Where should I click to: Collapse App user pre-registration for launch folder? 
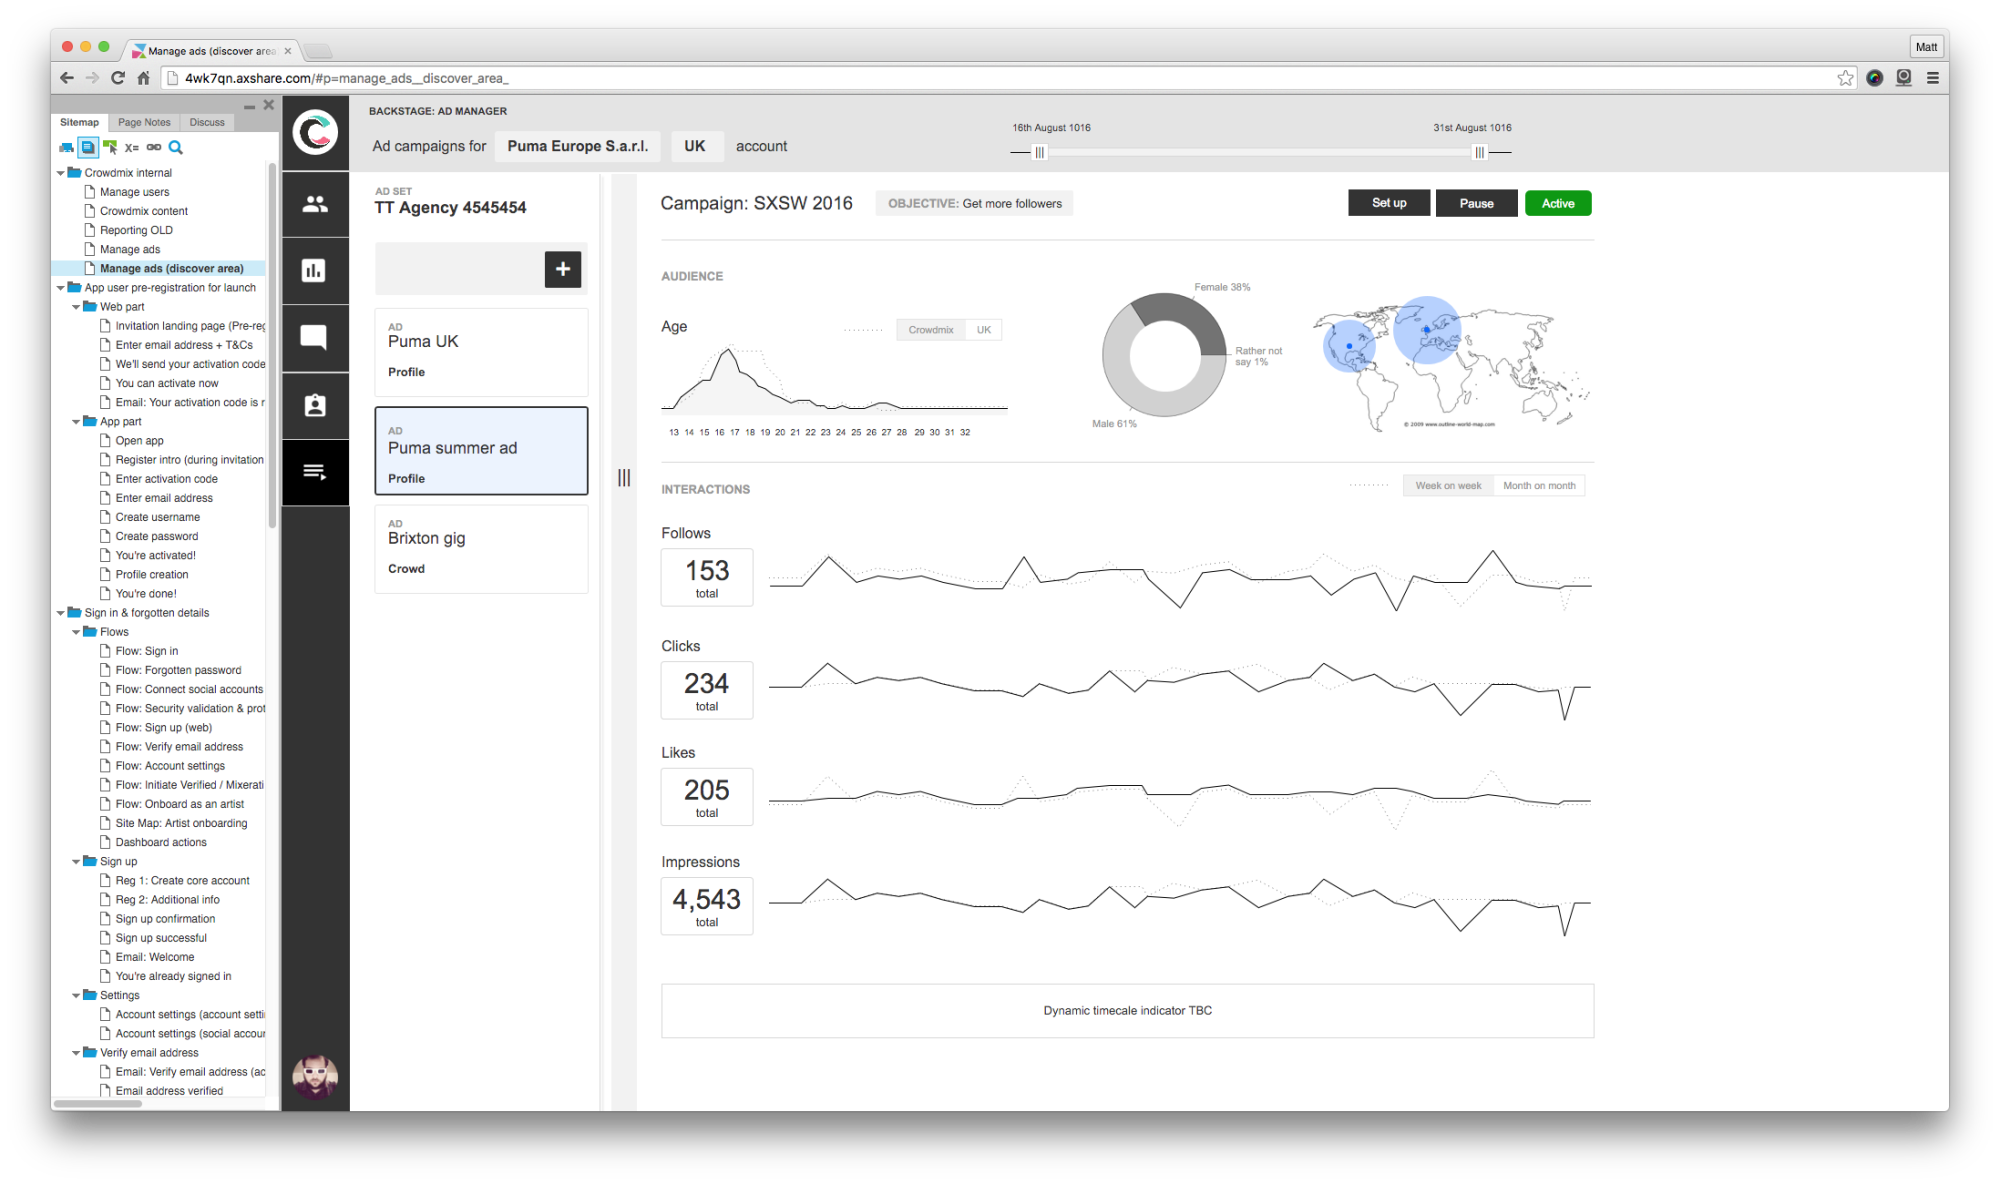click(61, 288)
